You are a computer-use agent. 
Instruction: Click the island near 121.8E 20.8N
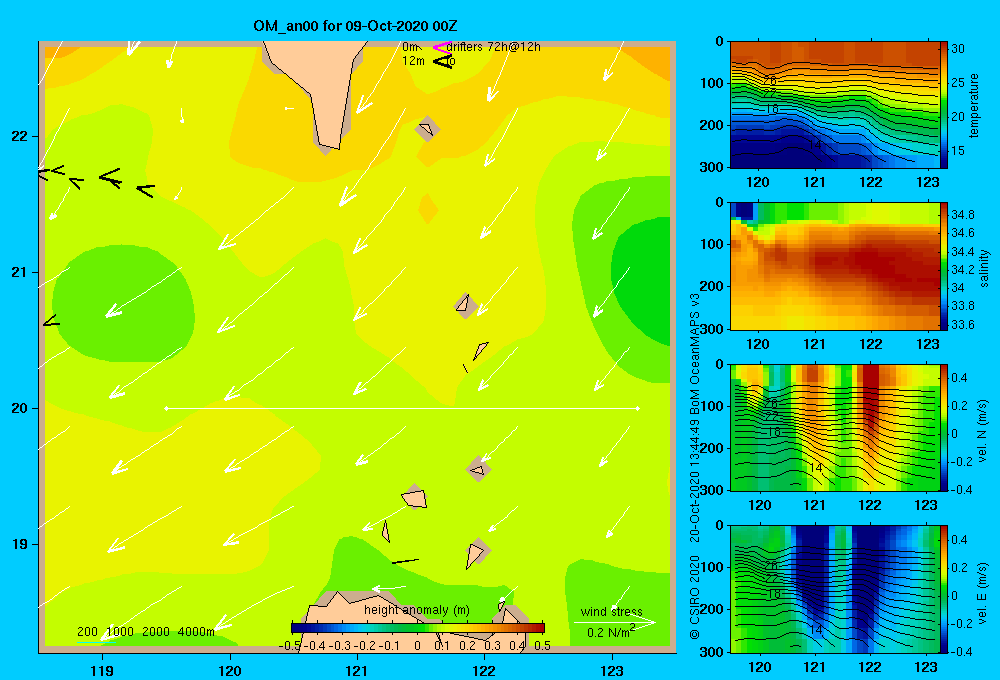pyautogui.click(x=465, y=306)
